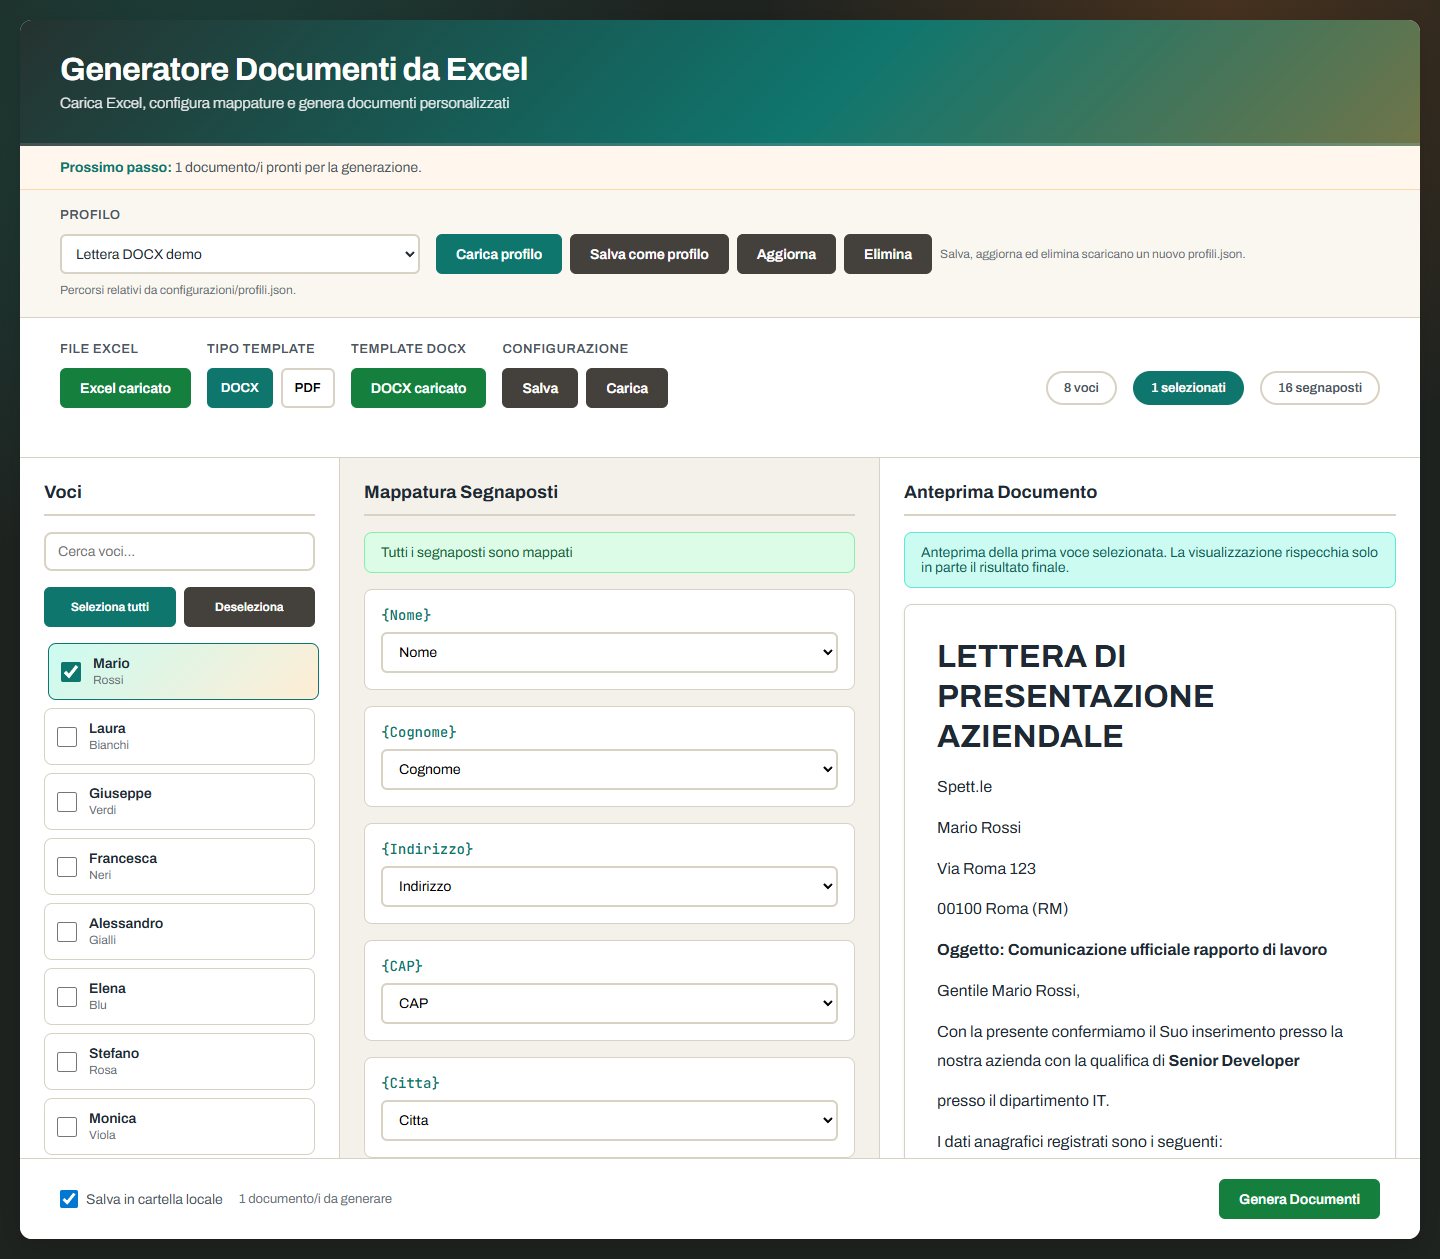Screen dimensions: 1440x1259
Task: Select the Monica Viola checkbox
Action: [67, 1127]
